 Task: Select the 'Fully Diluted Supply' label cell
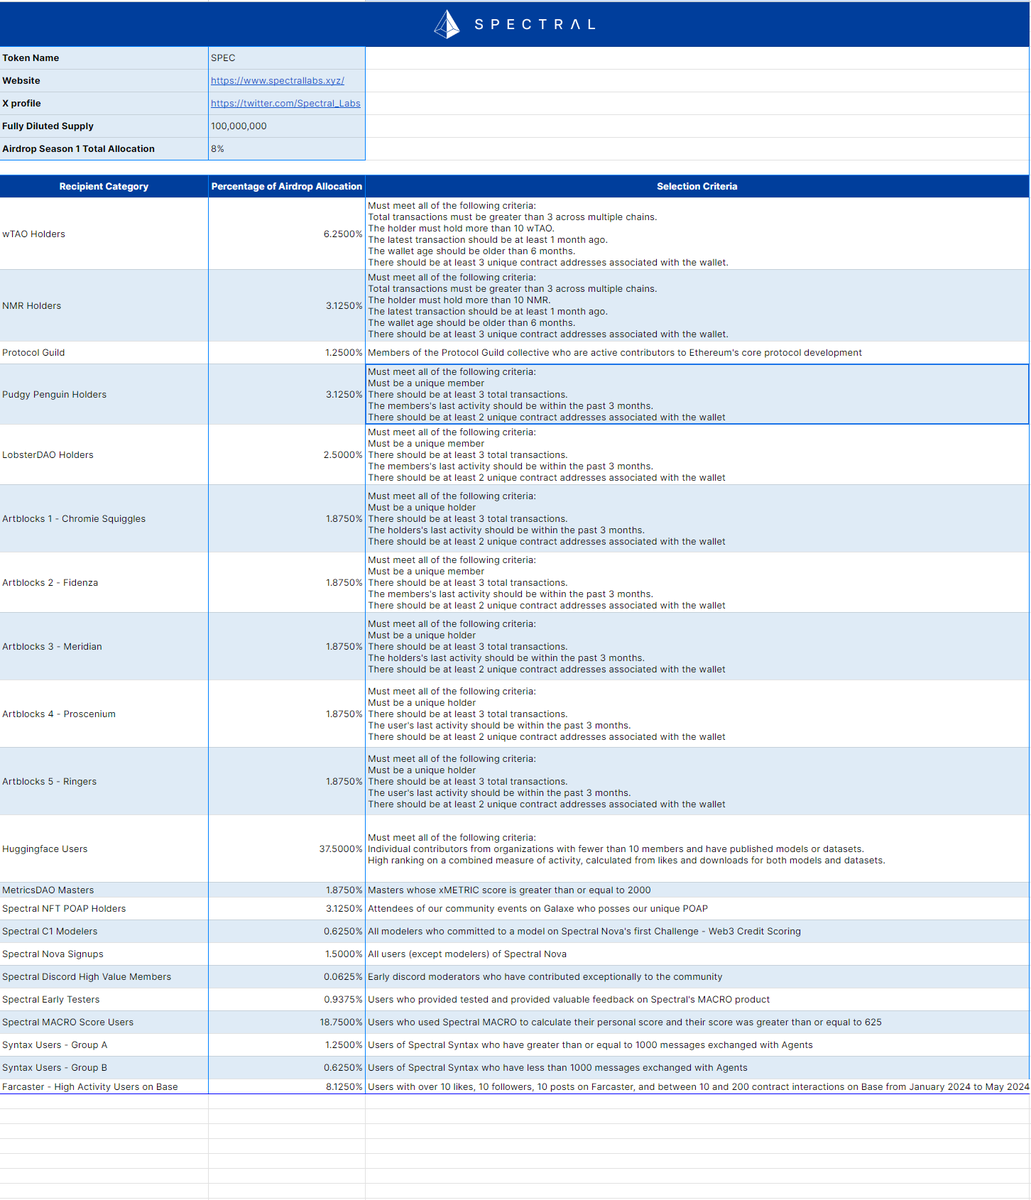104,126
